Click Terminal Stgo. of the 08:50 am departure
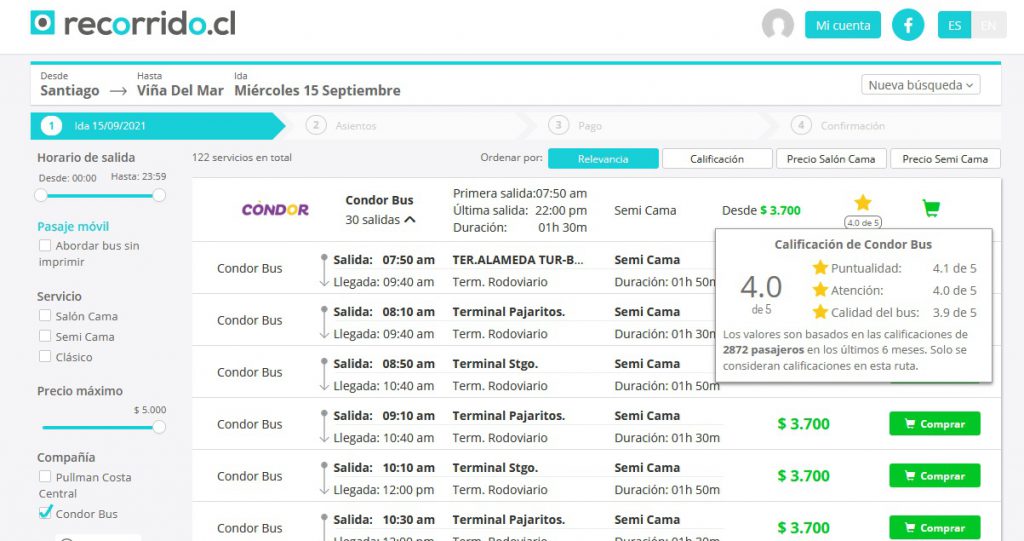Image resolution: width=1024 pixels, height=541 pixels. [495, 363]
